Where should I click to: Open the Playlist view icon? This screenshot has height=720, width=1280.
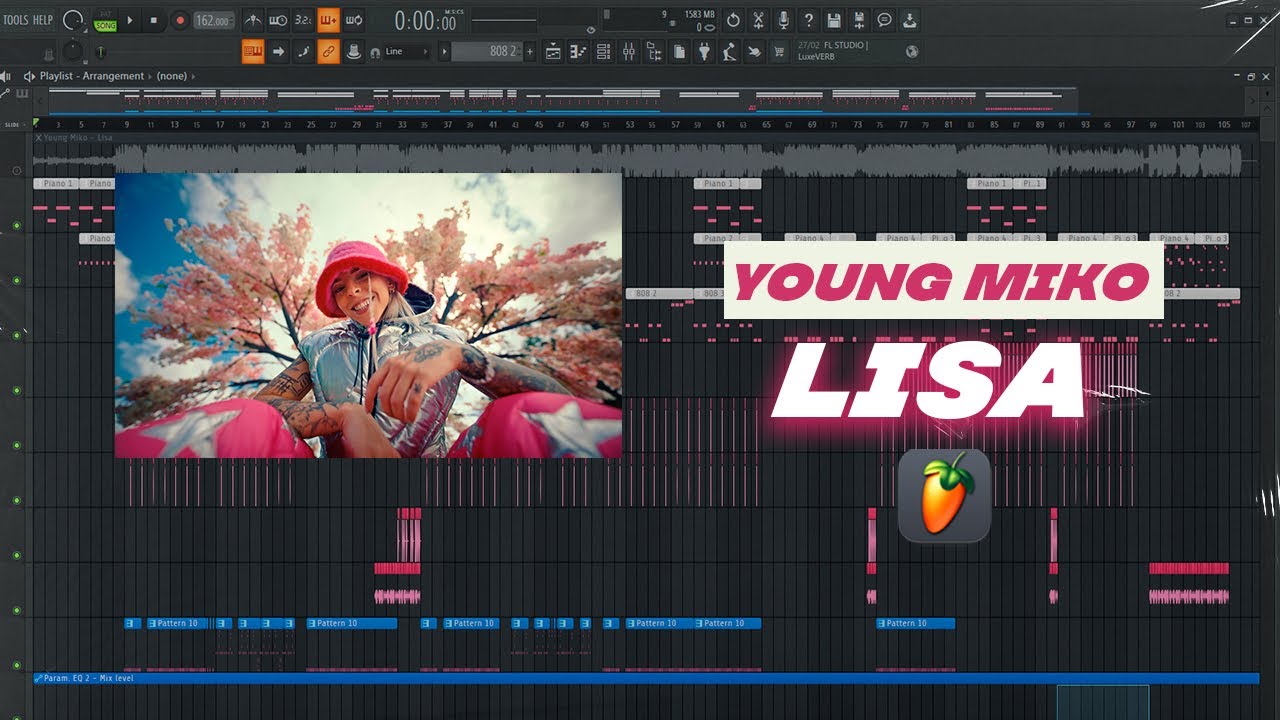click(553, 52)
